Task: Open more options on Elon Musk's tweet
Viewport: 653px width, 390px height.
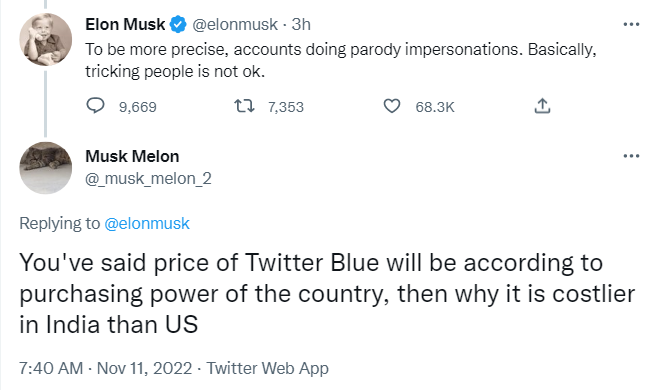Action: 631,25
